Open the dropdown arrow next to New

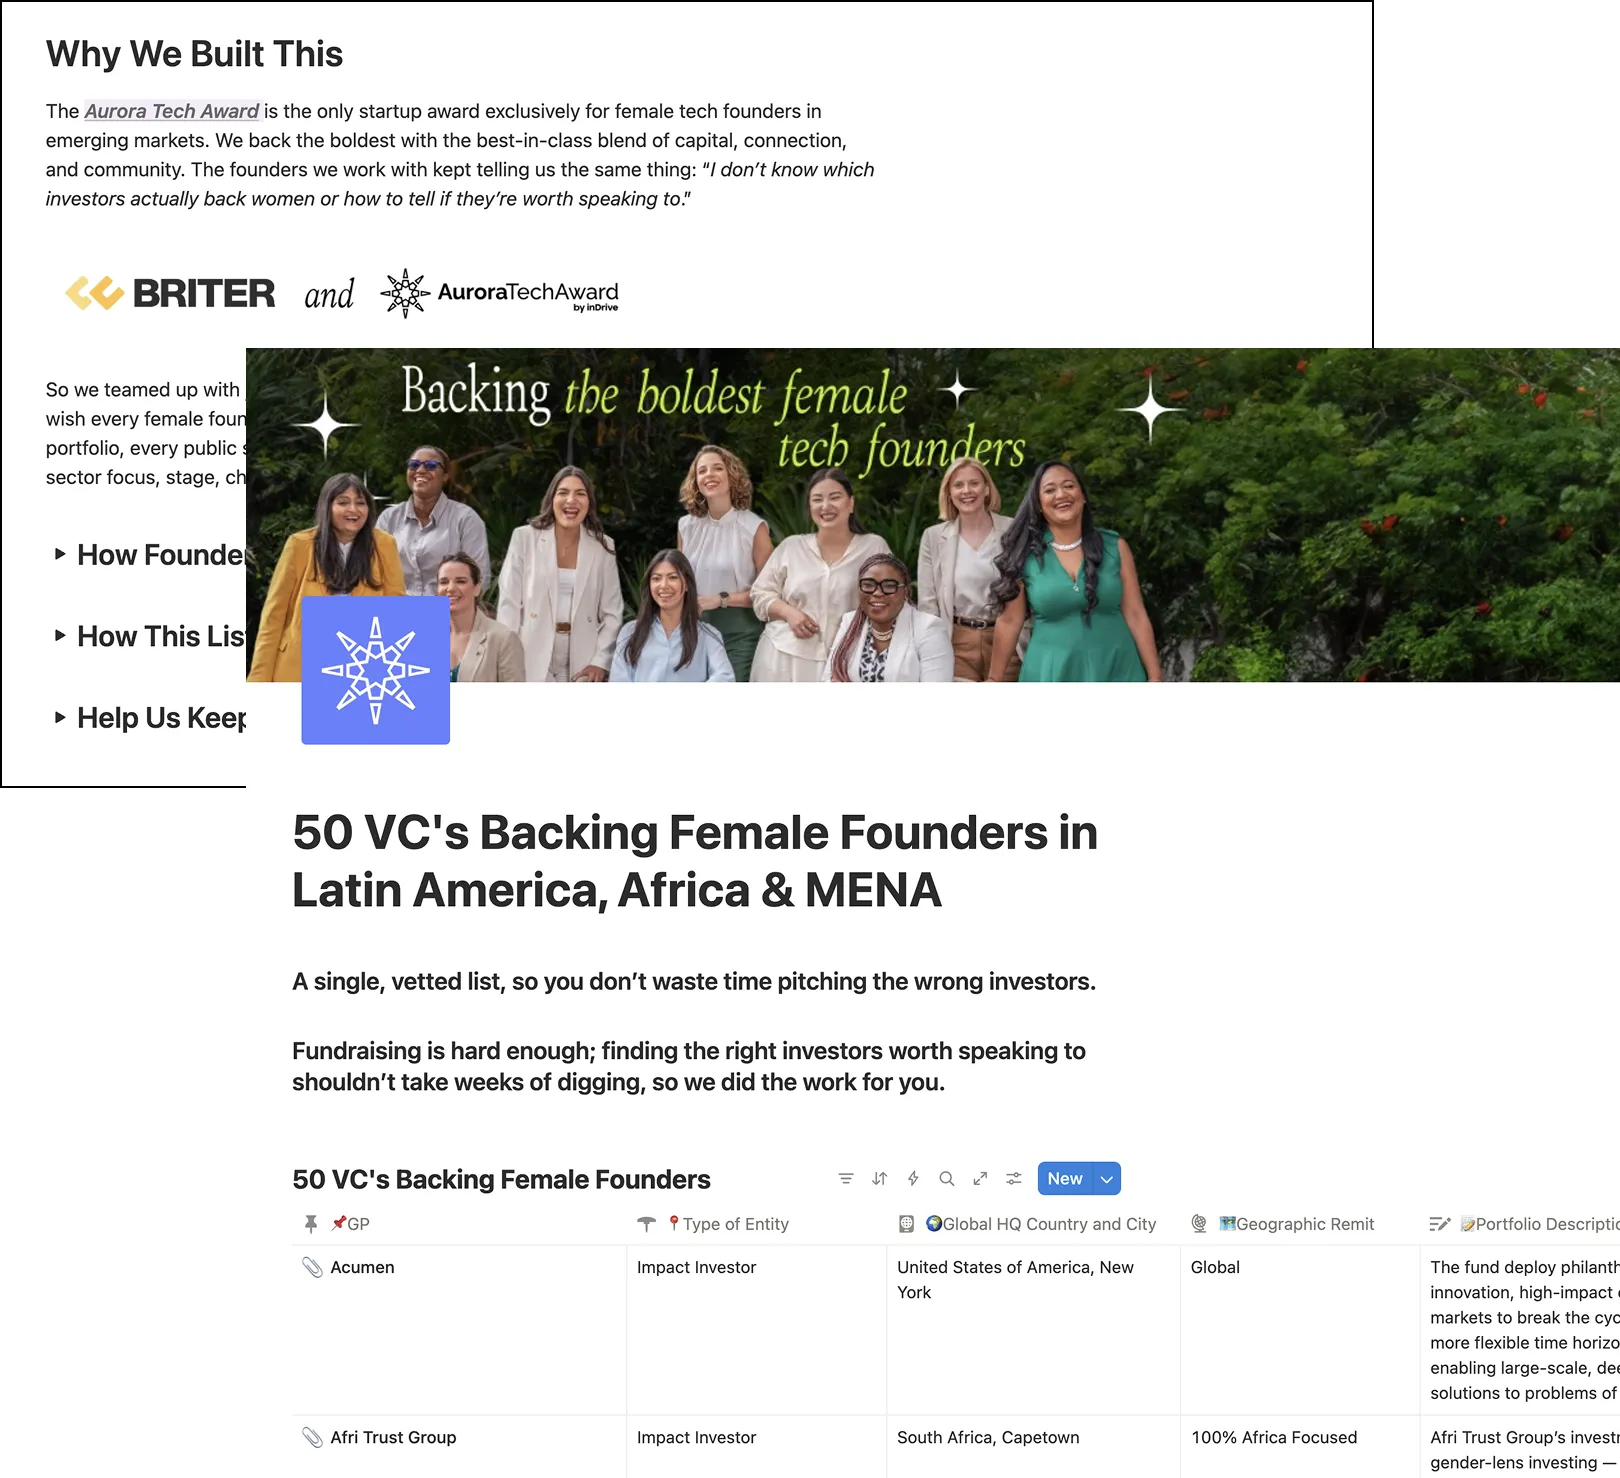1107,1179
